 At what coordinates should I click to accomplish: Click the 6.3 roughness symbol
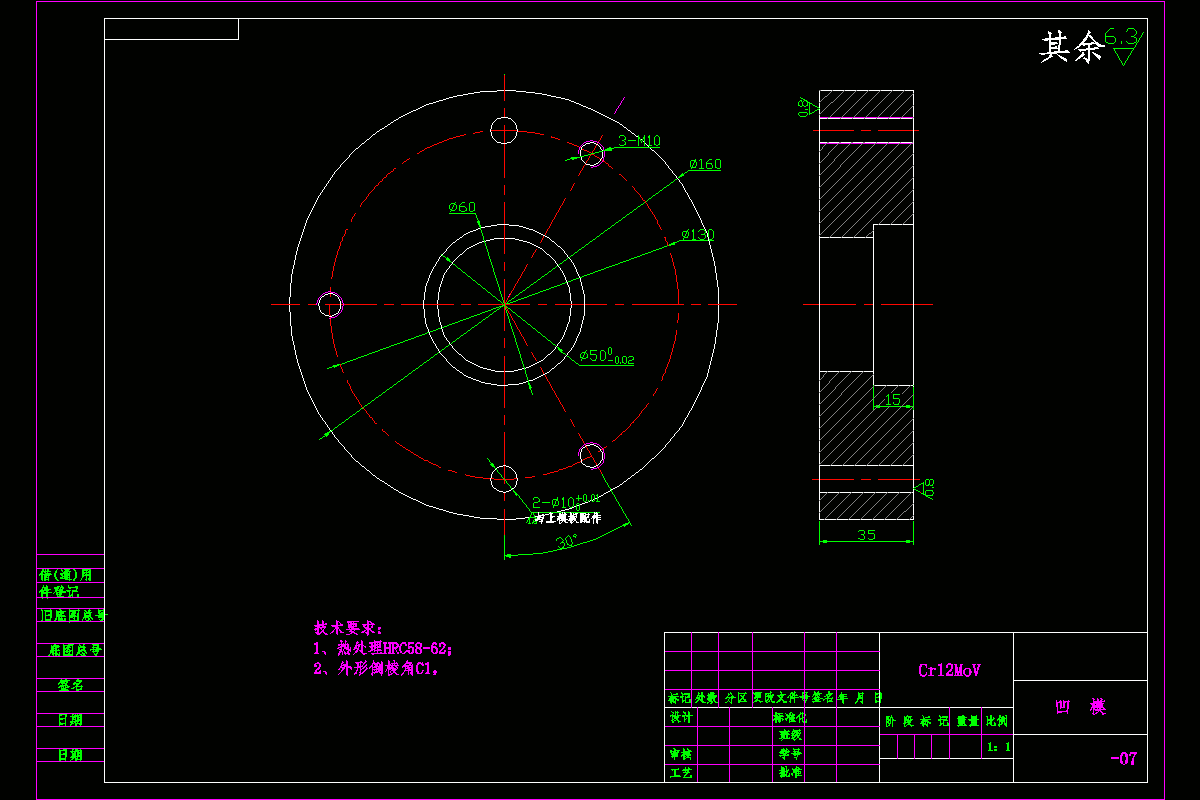(1125, 46)
